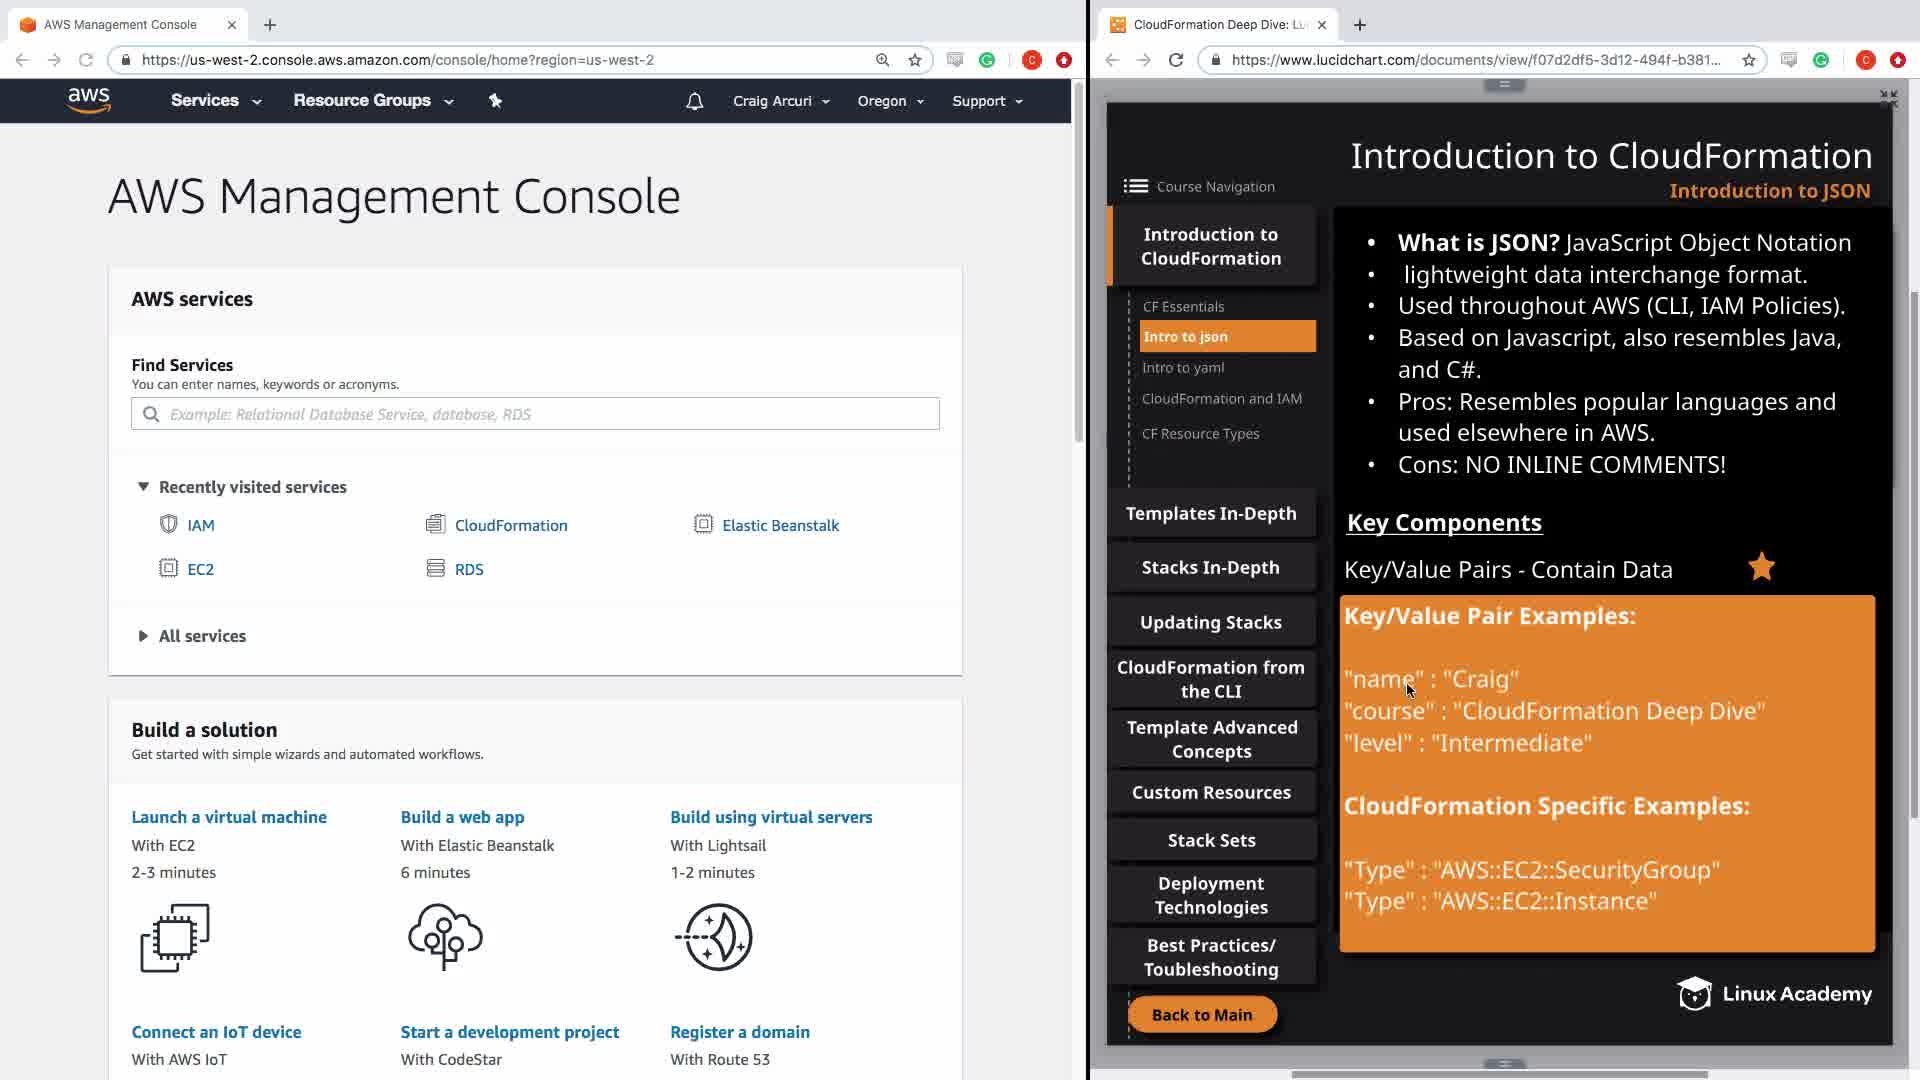Click the Elastic Beanstalk tree cloud icon
The image size is (1920, 1080).
point(445,937)
